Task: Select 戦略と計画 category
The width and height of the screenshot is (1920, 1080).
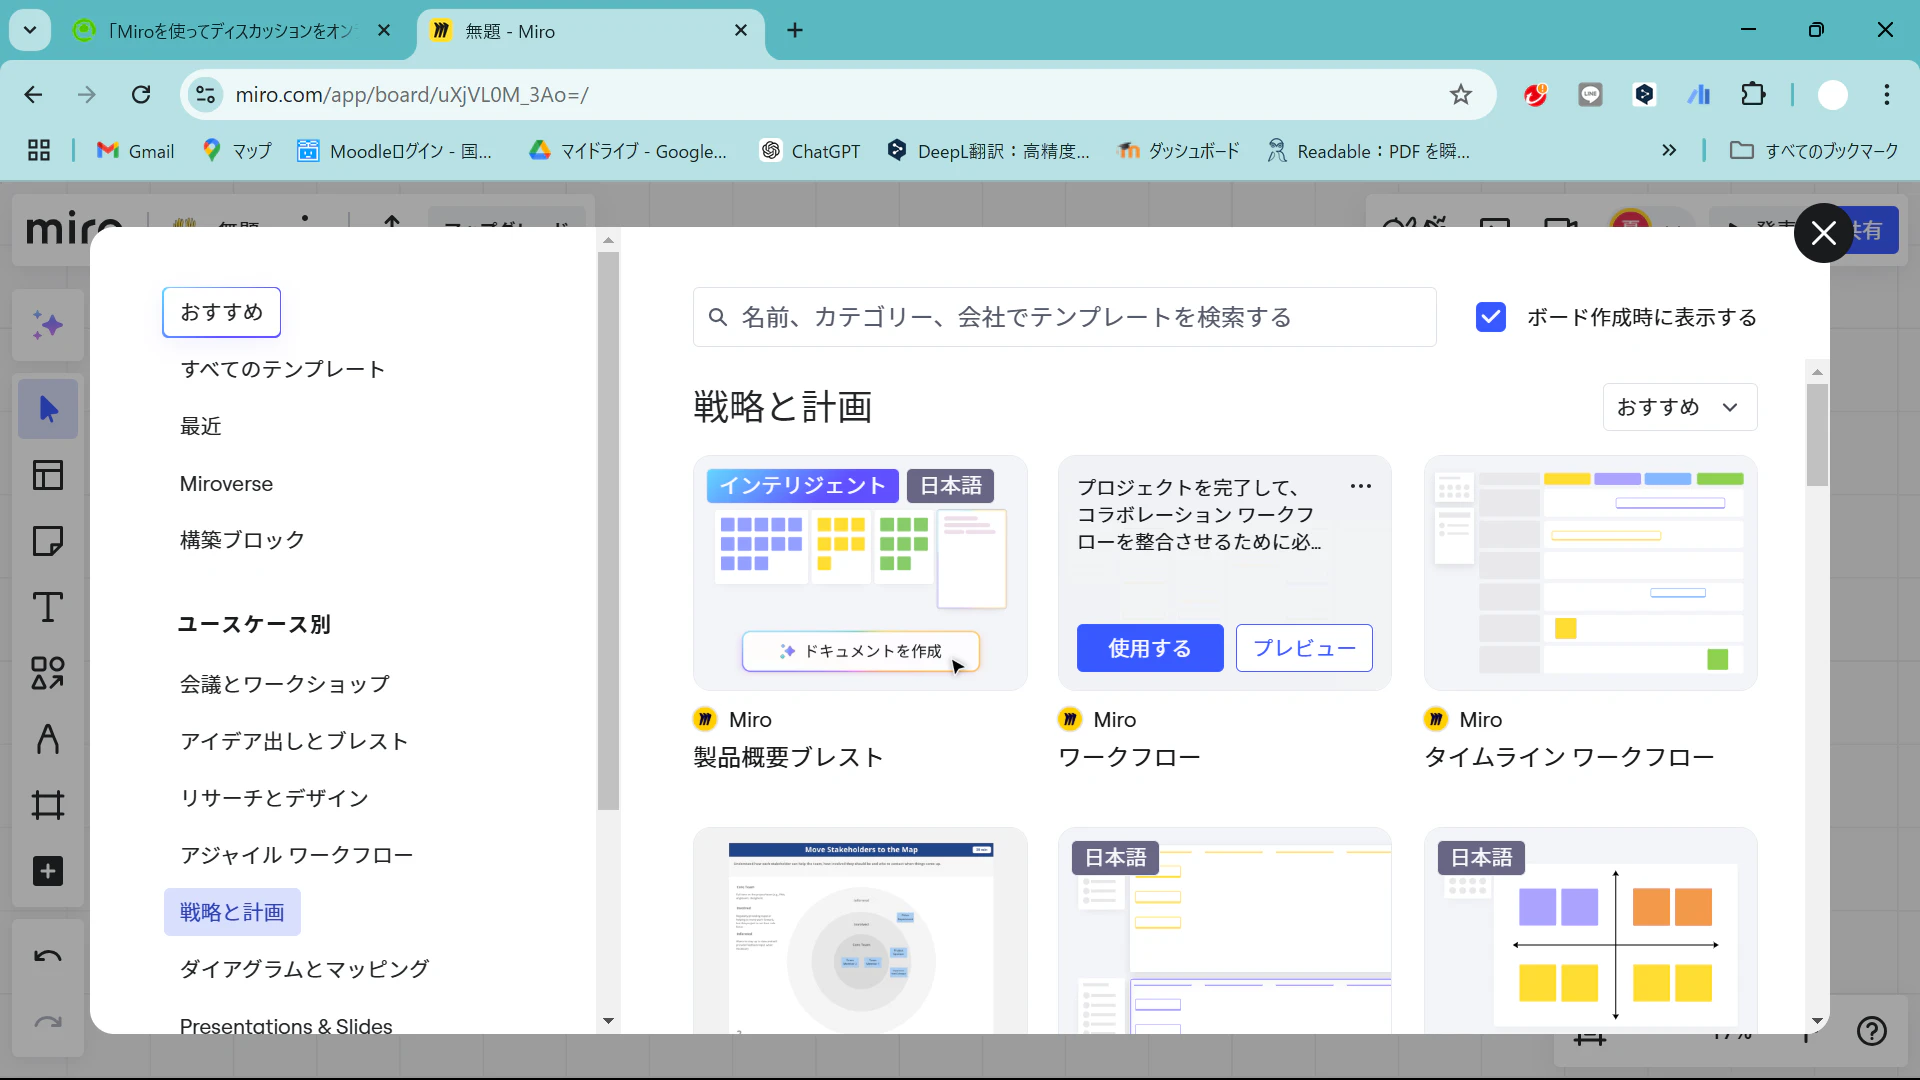Action: (232, 913)
